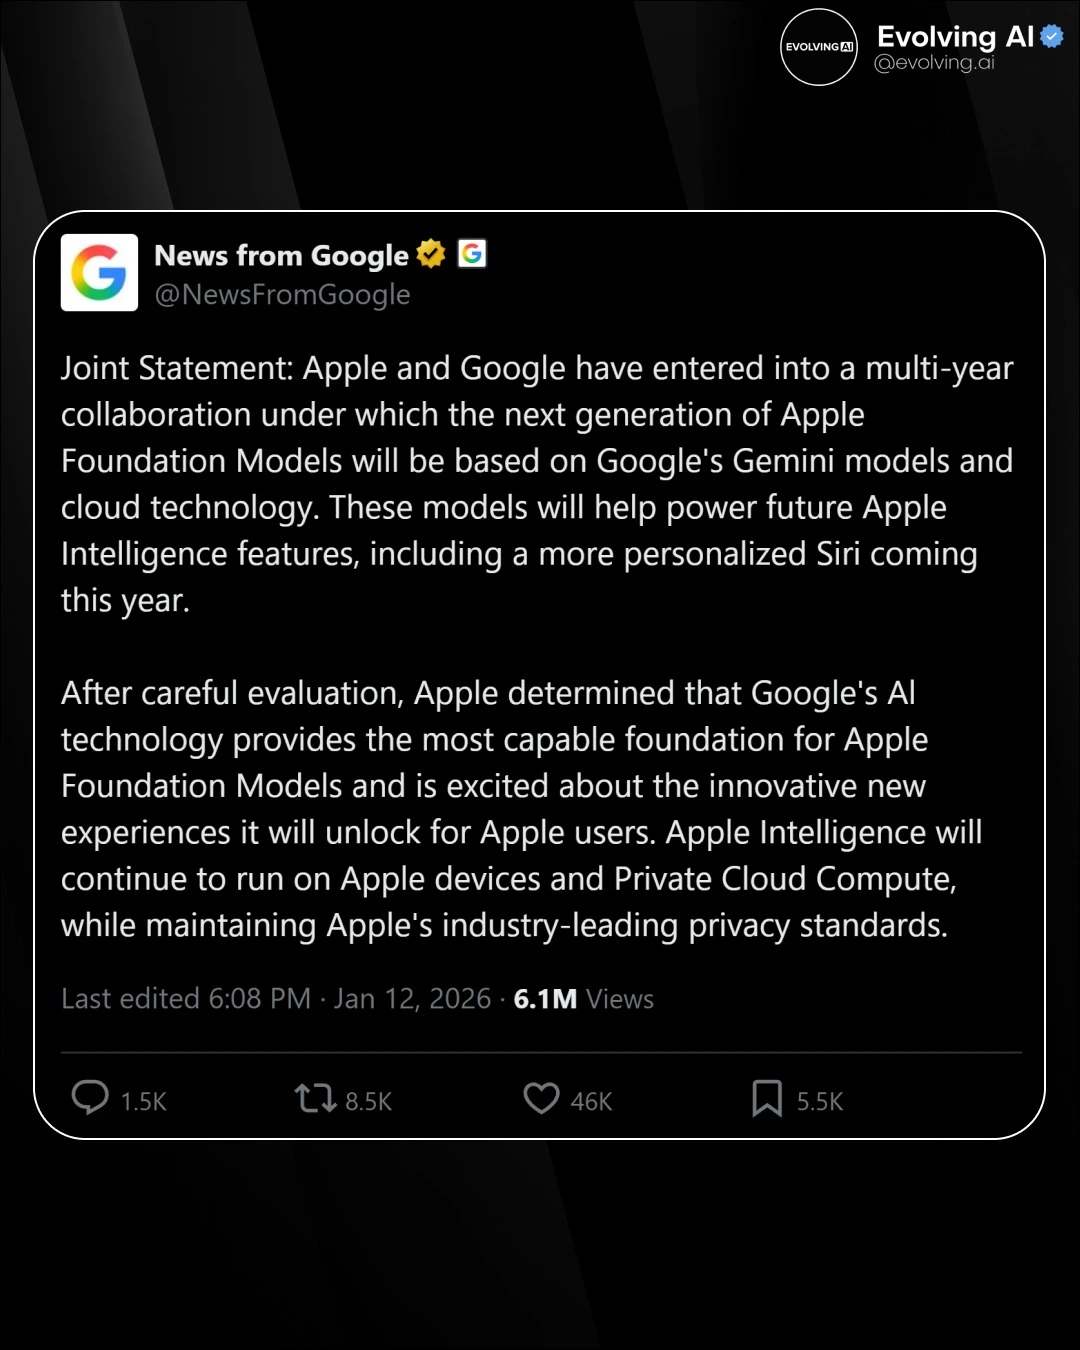This screenshot has height=1350, width=1080.
Task: Visit the @NewsFromGoogle handle
Action: coord(282,295)
